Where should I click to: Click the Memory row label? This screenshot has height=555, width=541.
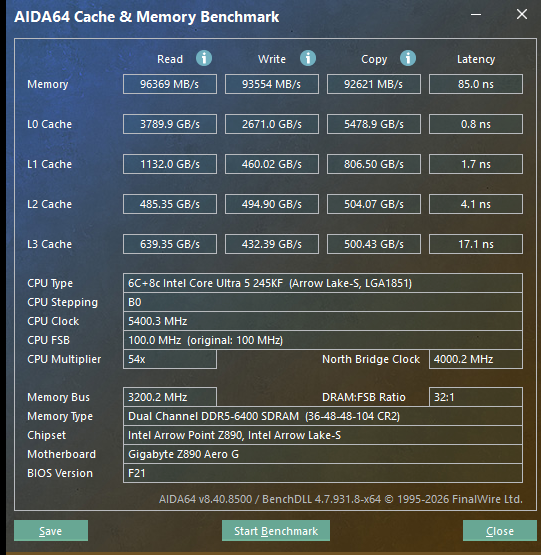click(x=48, y=85)
